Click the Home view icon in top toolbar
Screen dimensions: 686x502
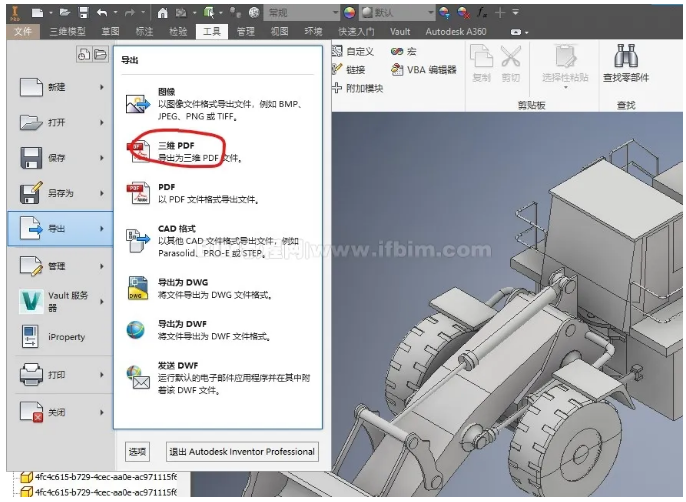(162, 13)
